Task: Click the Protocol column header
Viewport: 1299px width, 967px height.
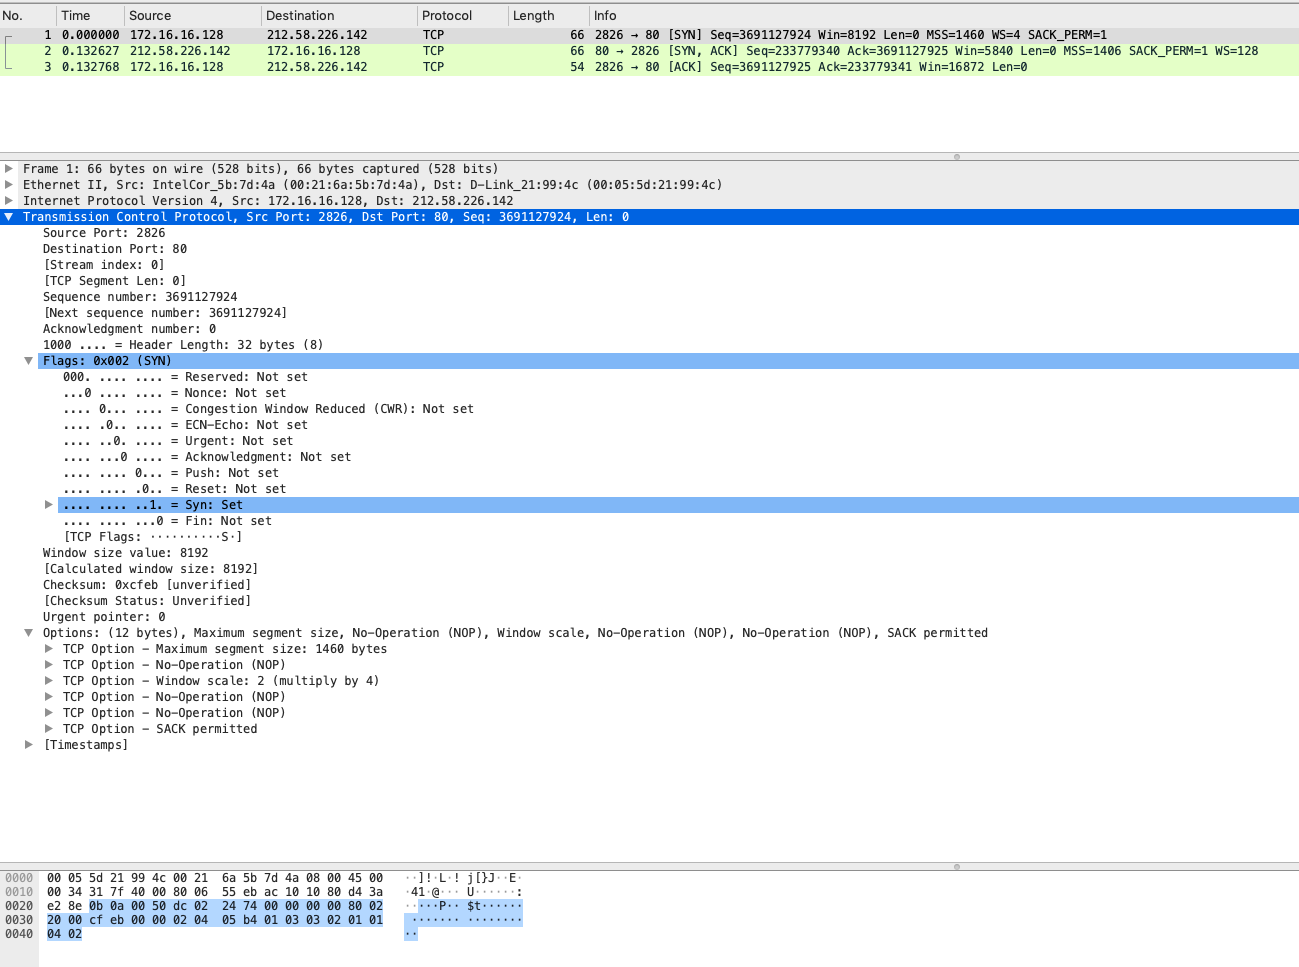Action: 463,16
